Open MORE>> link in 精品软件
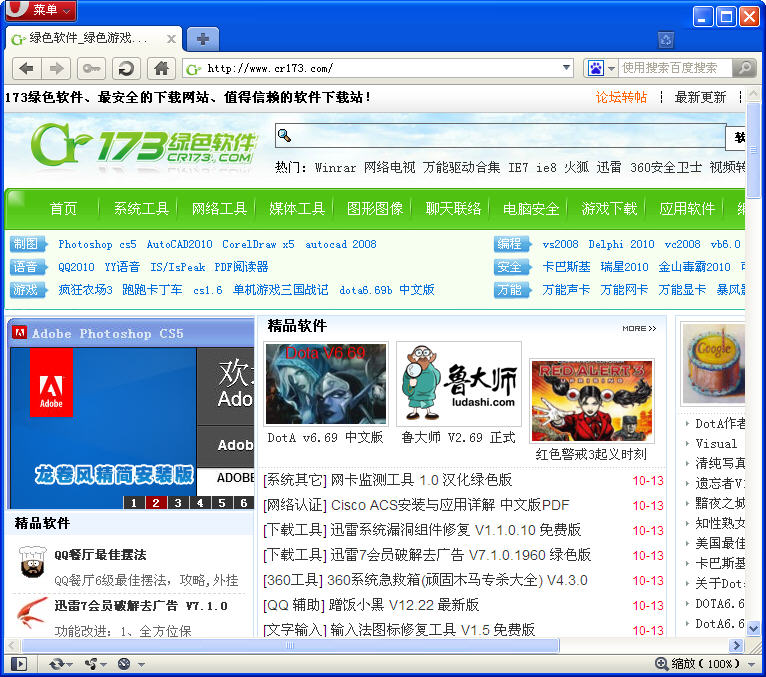 pos(639,328)
